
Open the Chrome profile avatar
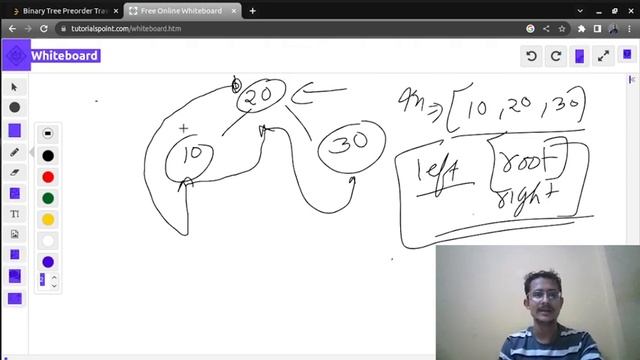point(613,29)
